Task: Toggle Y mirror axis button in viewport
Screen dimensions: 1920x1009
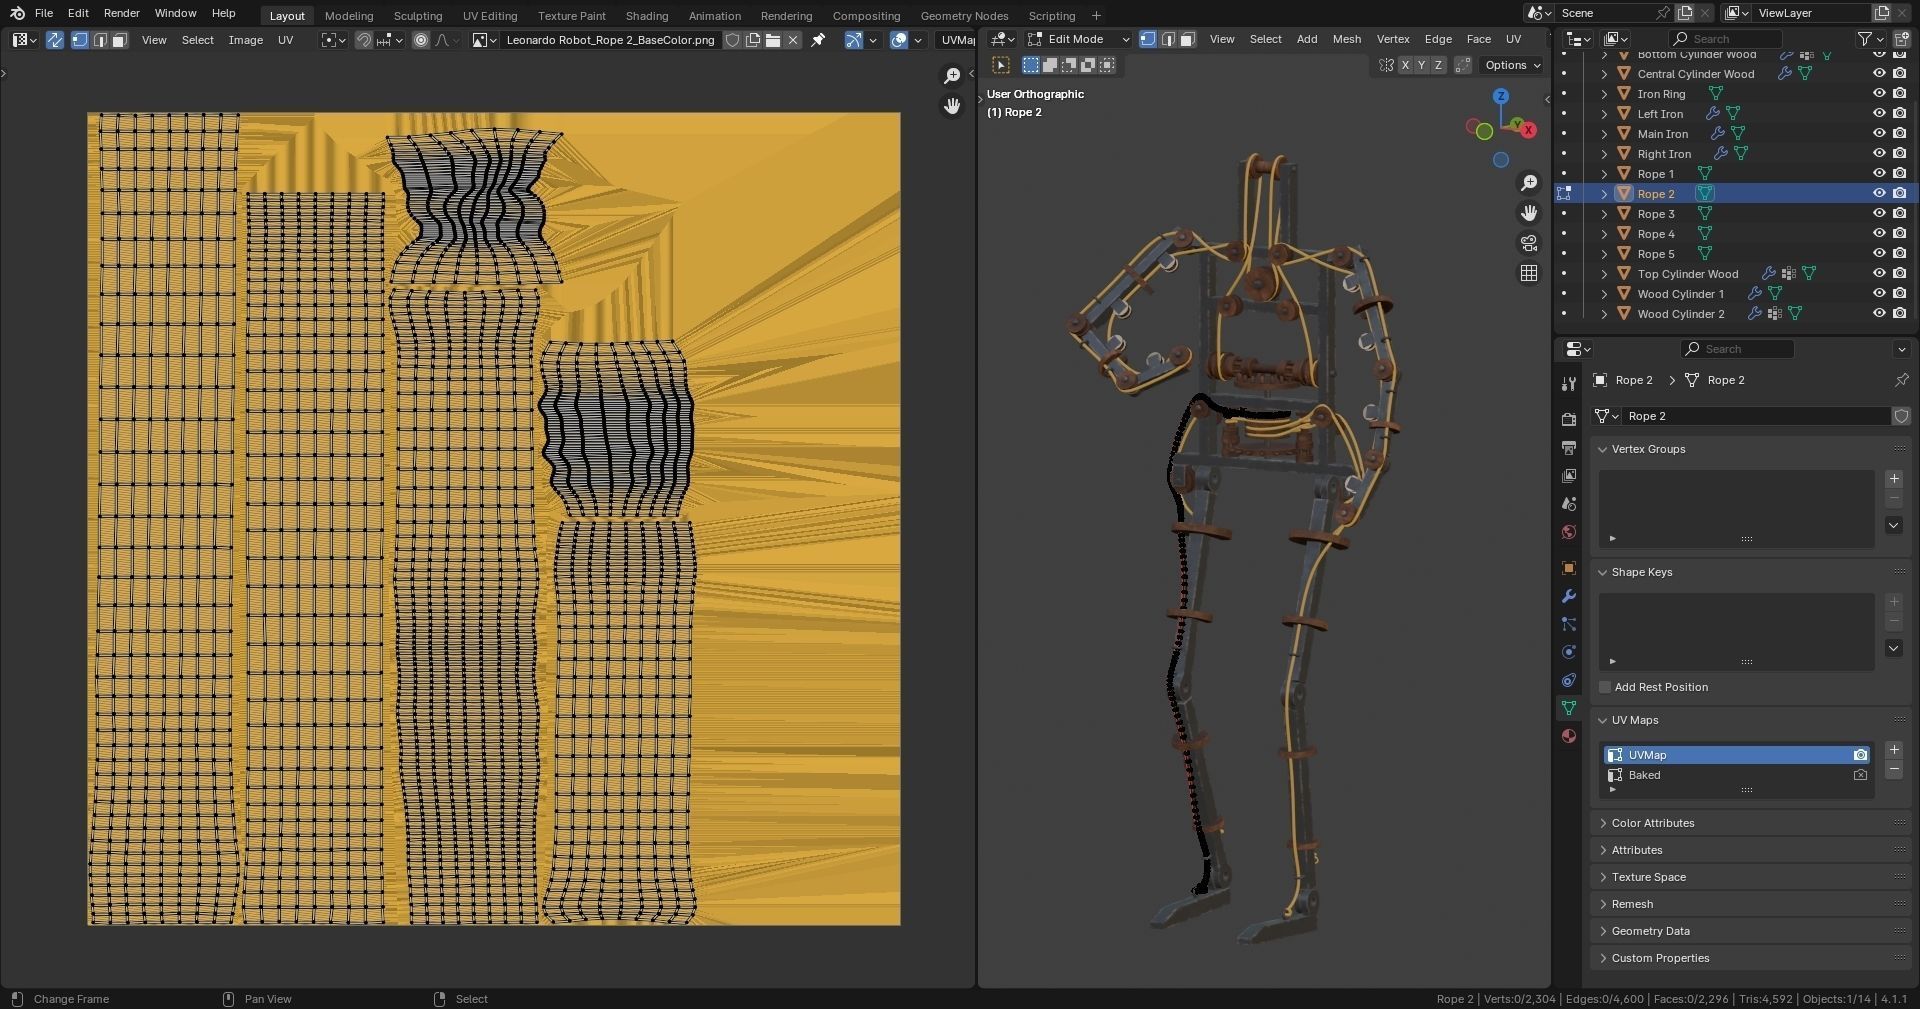Action: [x=1421, y=65]
